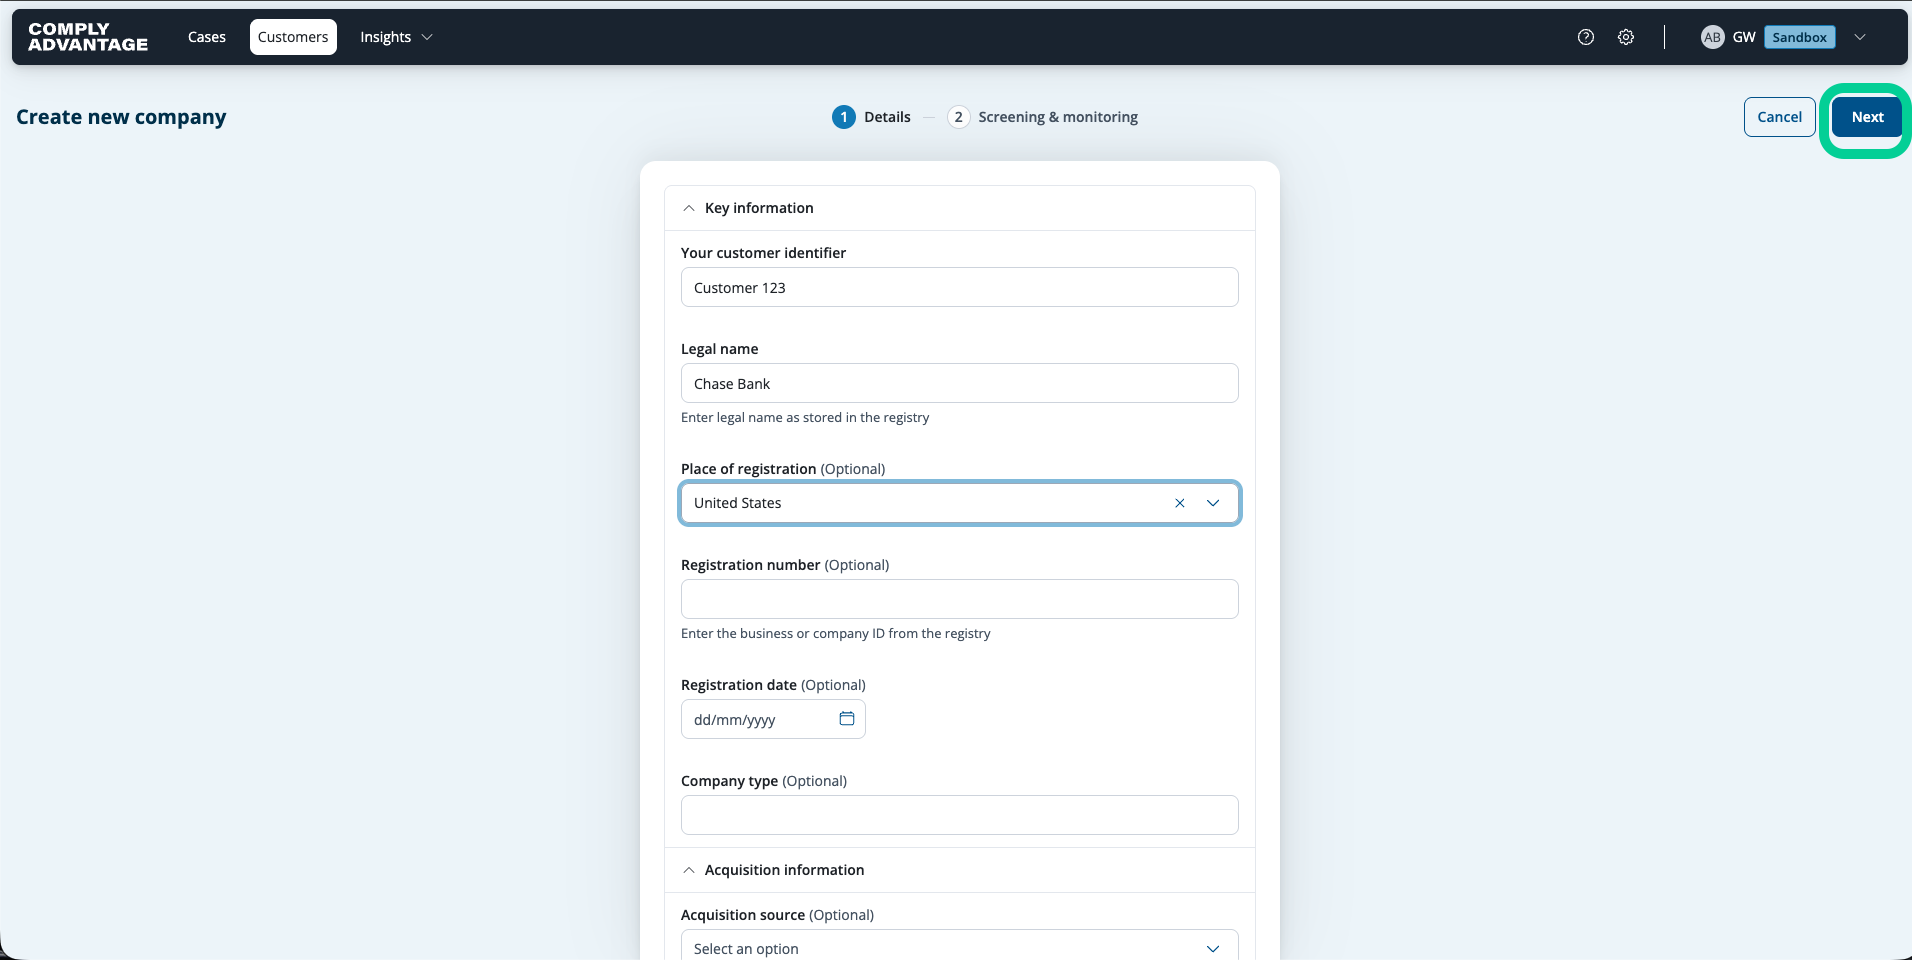Click the AB user avatar
Viewport: 1912px width, 960px height.
click(x=1713, y=37)
